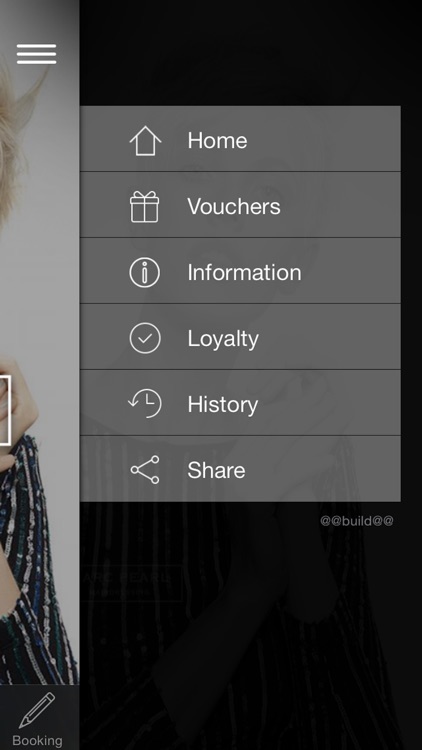
Task: Select the Vouchers menu label
Action: point(234,207)
